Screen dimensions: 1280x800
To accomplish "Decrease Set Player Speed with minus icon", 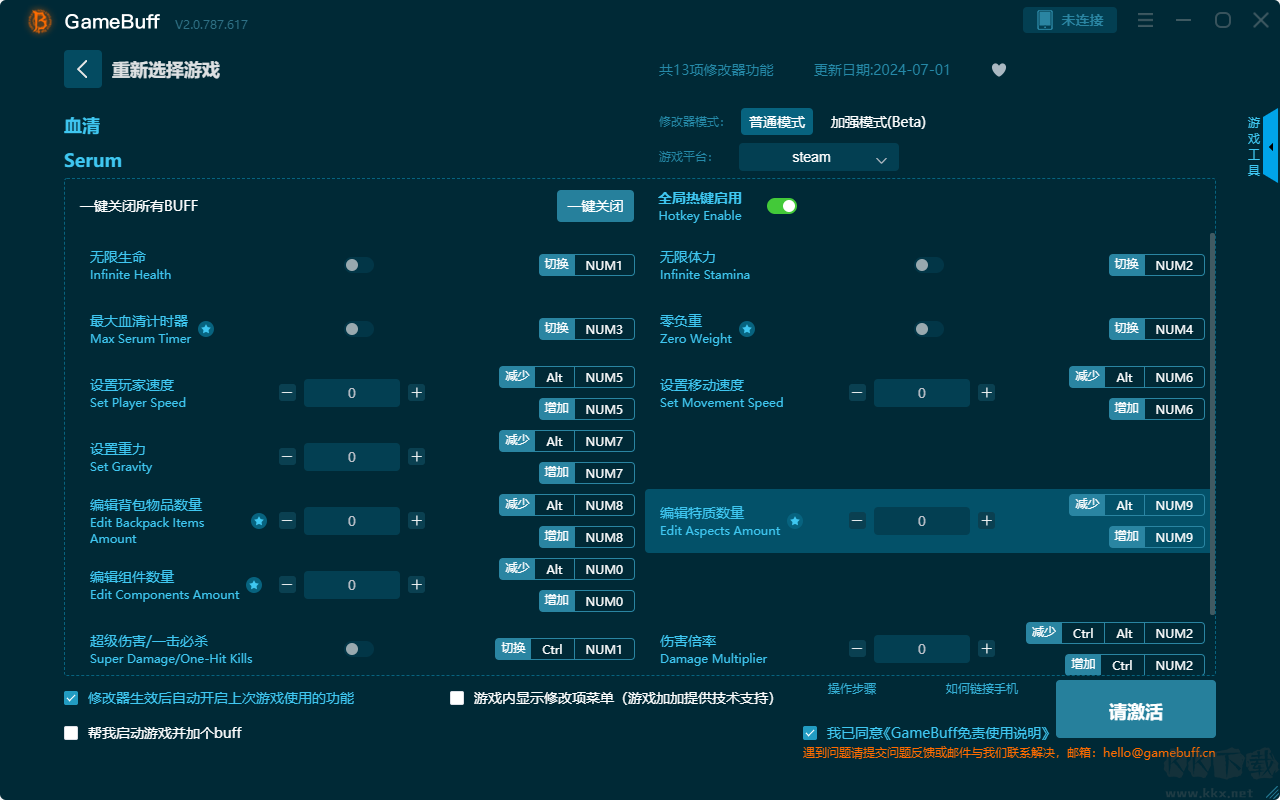I will tap(287, 393).
